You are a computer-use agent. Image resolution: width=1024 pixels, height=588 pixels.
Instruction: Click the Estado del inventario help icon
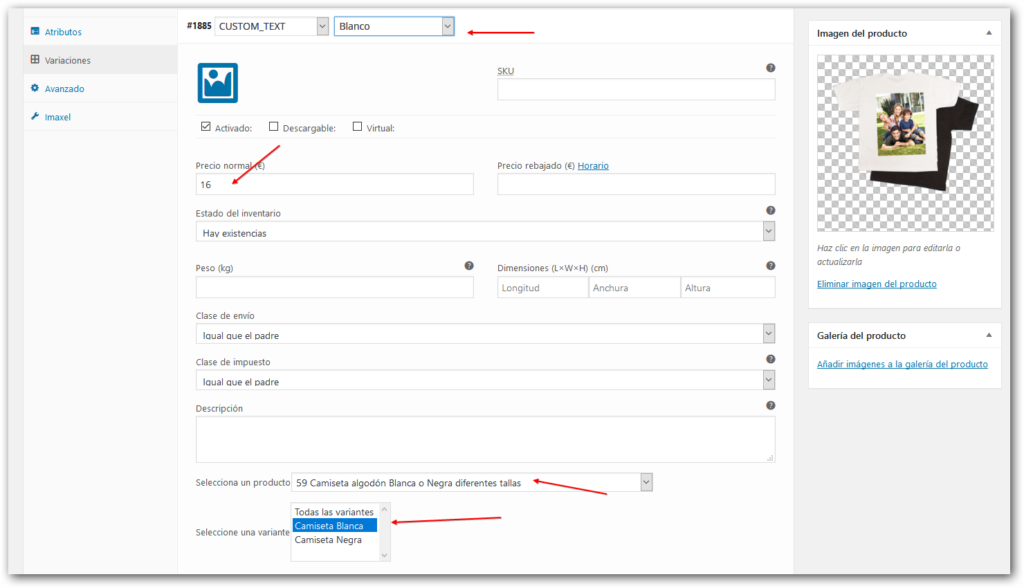[x=771, y=210]
